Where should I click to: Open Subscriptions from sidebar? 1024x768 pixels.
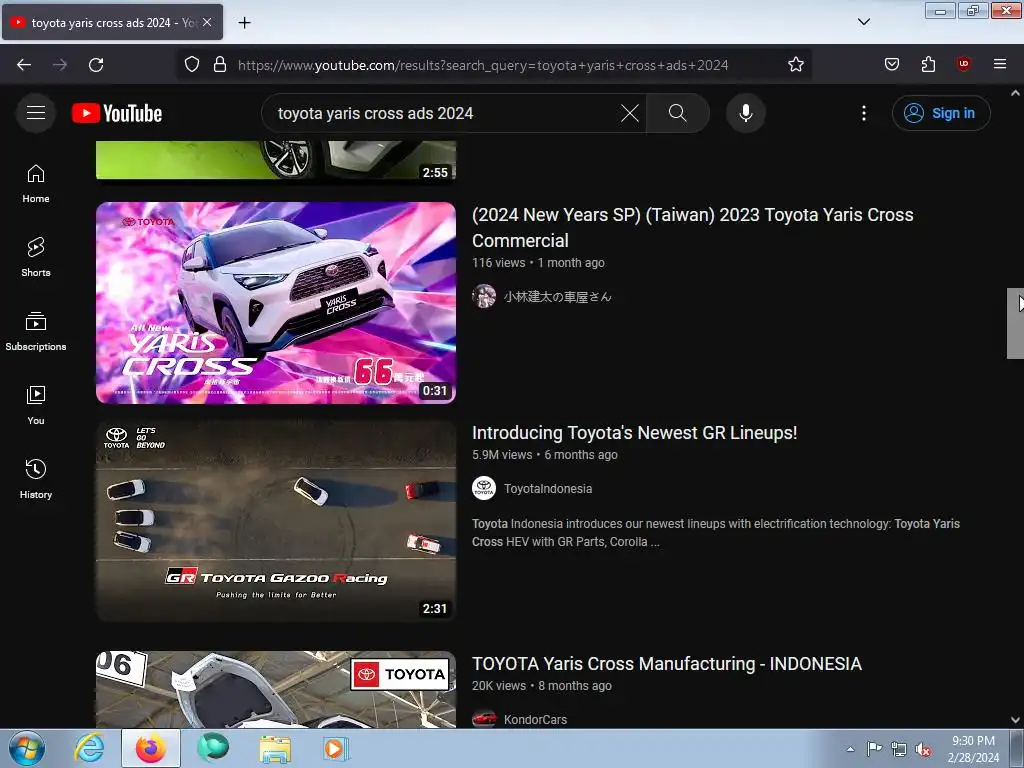coord(36,331)
